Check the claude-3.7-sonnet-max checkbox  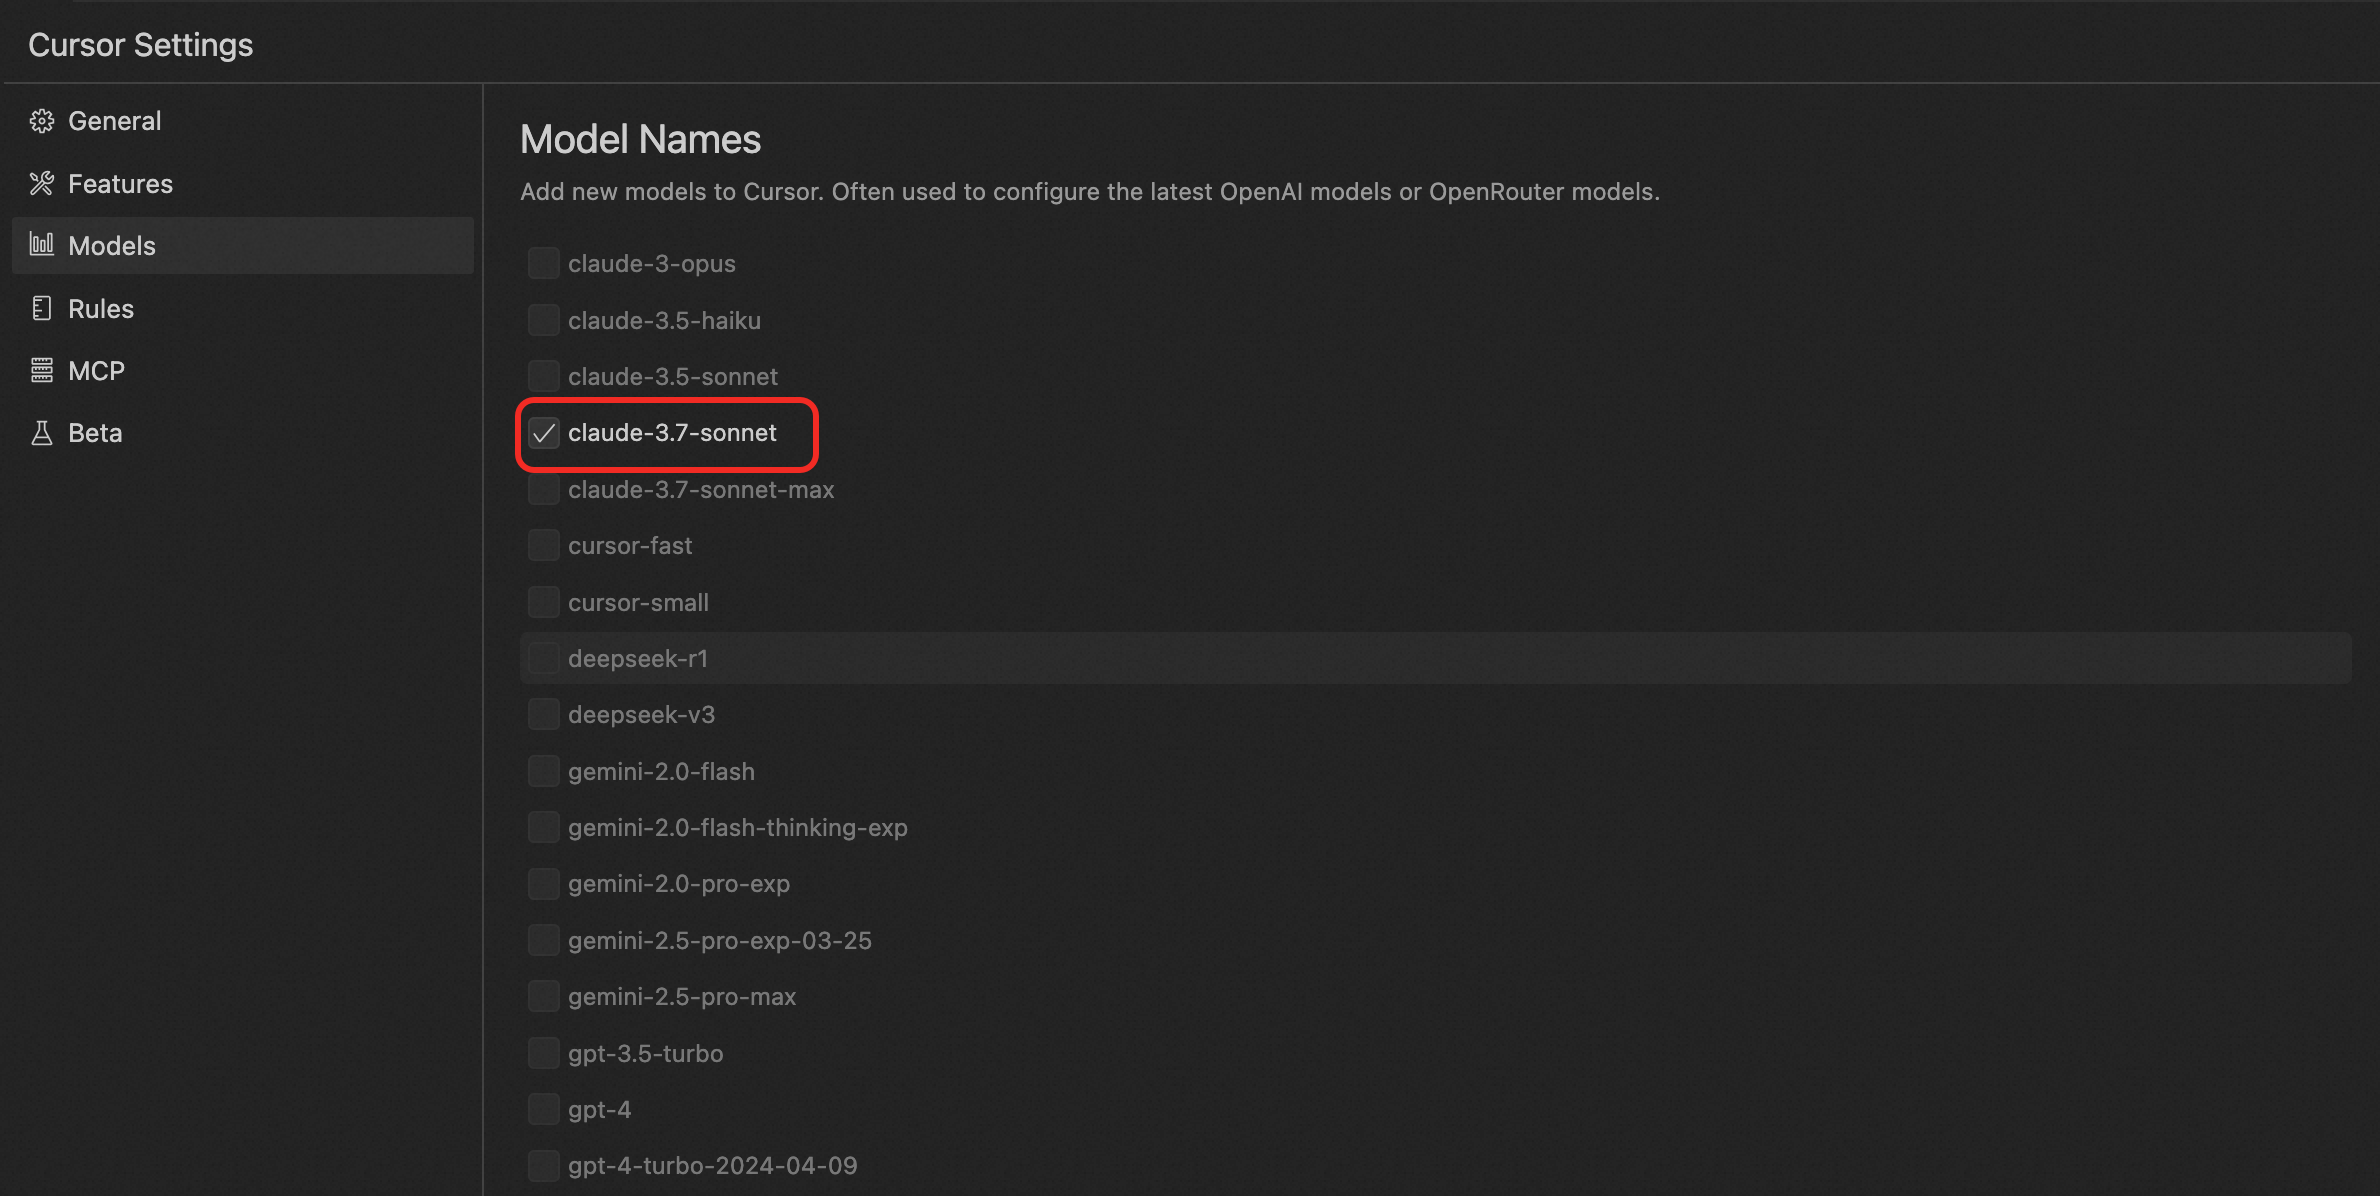coord(544,490)
